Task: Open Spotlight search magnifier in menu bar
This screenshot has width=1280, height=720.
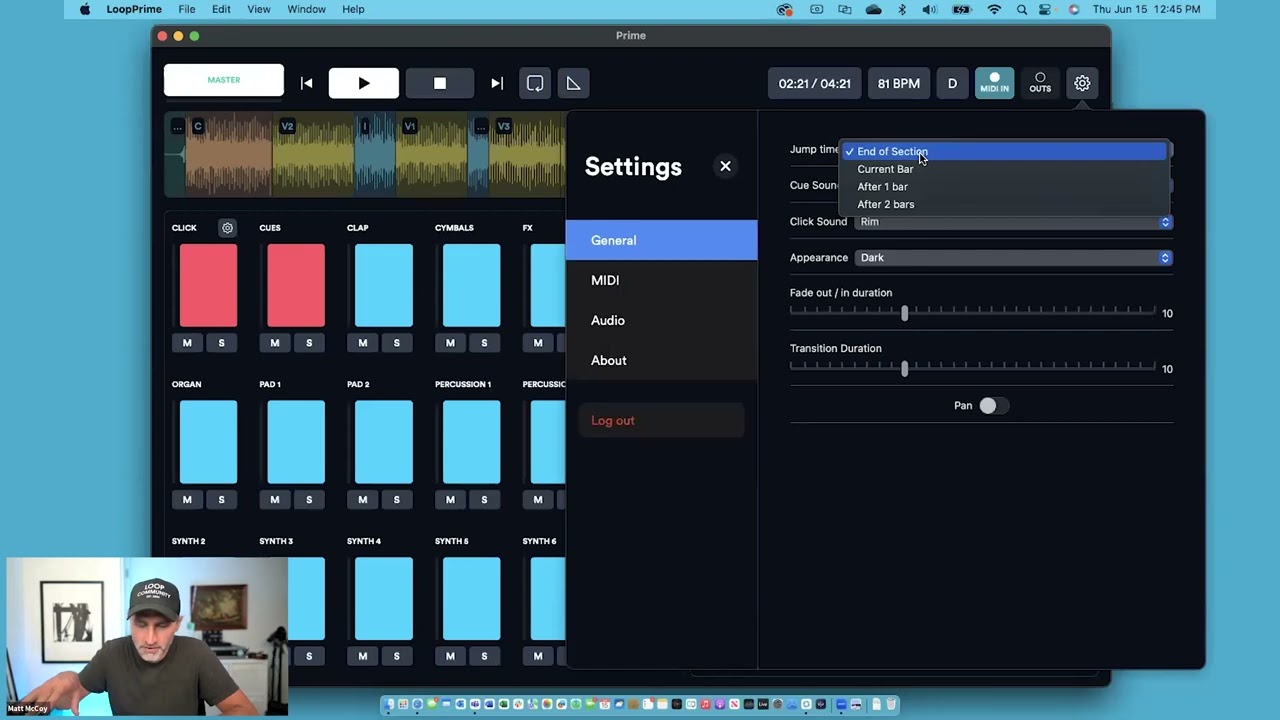Action: 1022,9
